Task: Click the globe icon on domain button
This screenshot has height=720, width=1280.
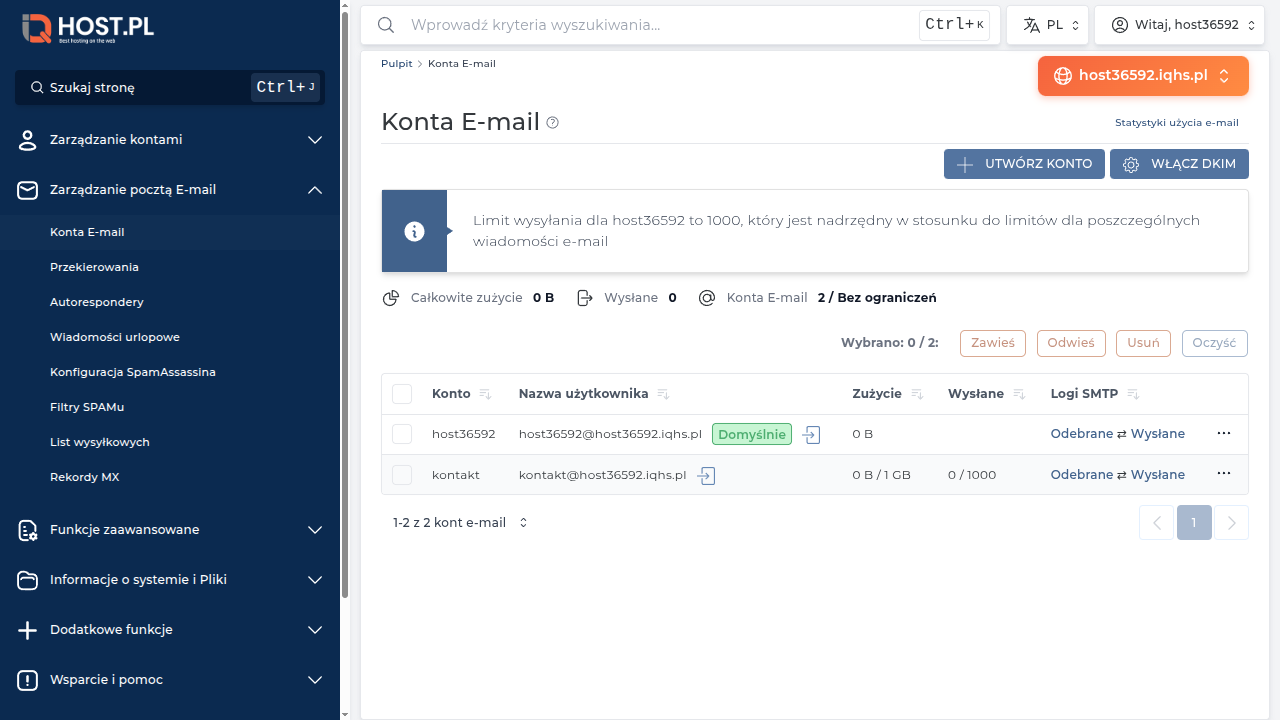Action: [1063, 76]
